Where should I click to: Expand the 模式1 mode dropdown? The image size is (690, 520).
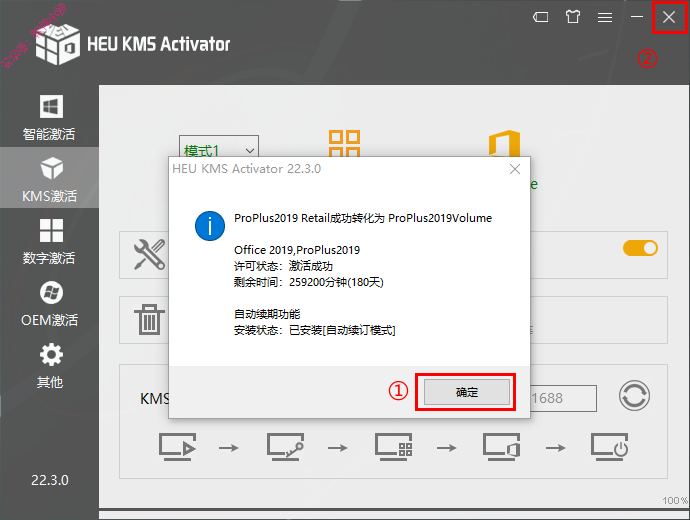pyautogui.click(x=219, y=147)
